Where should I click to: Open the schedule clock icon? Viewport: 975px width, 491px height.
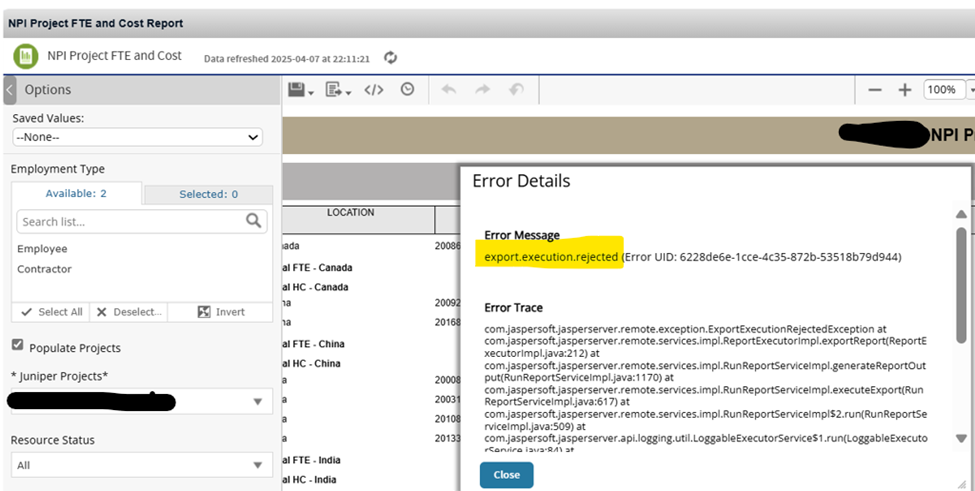[x=407, y=89]
